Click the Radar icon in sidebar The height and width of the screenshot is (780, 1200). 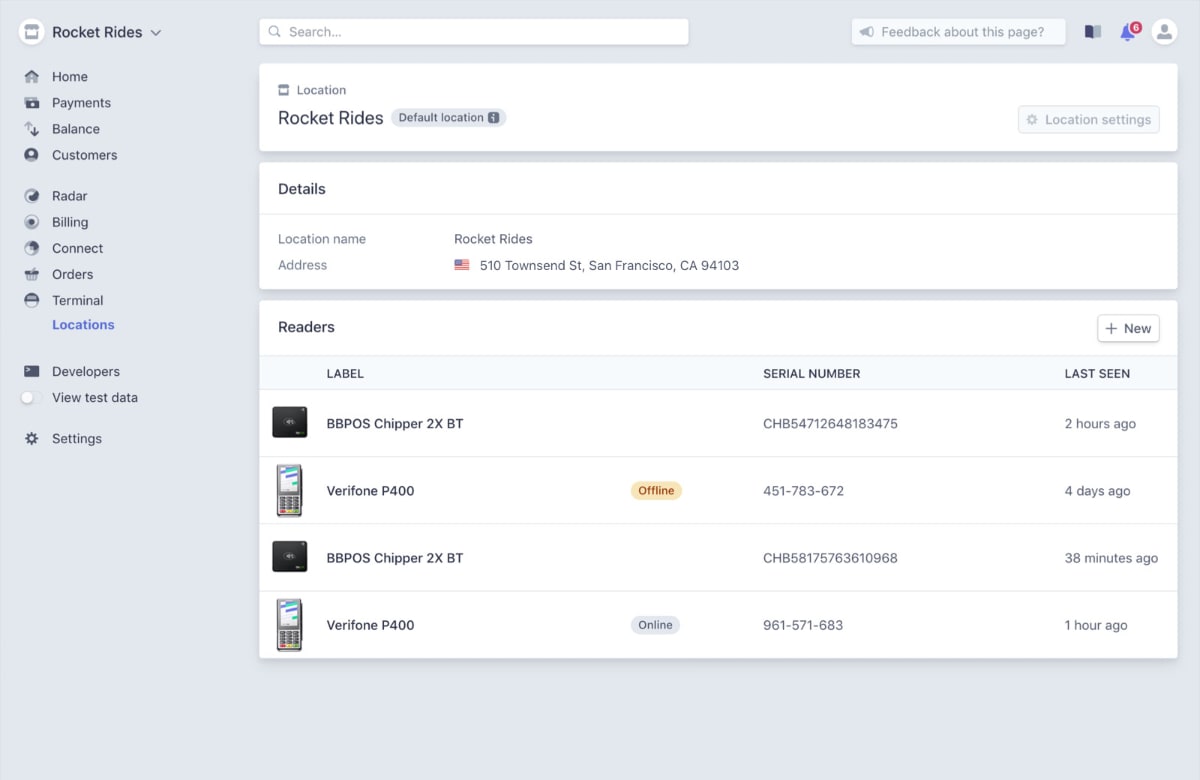coord(32,196)
